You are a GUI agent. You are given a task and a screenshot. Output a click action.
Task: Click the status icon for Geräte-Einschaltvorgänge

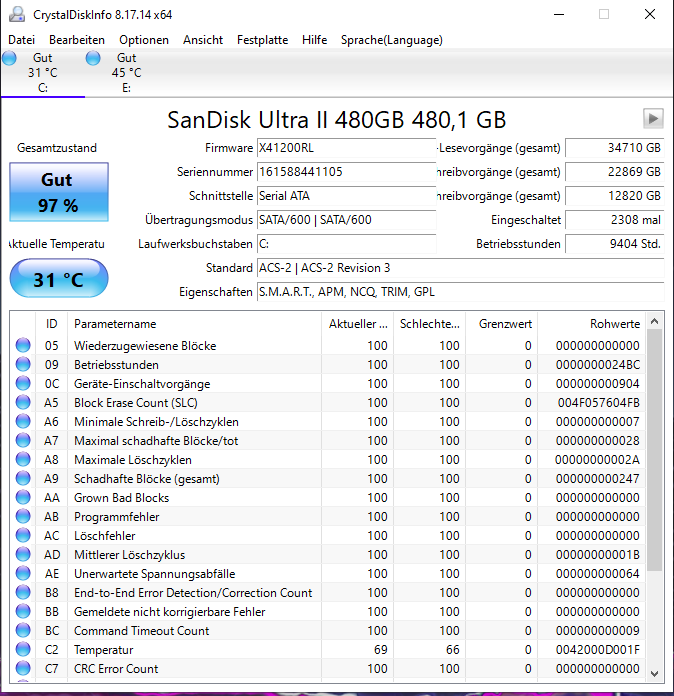[23, 384]
